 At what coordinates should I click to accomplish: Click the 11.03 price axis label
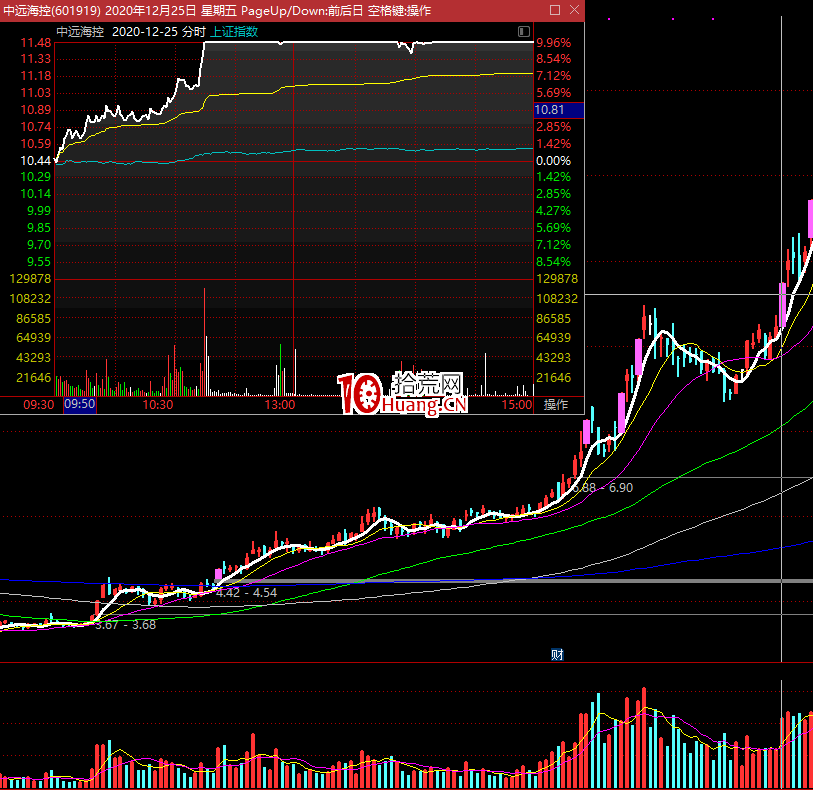click(36, 93)
